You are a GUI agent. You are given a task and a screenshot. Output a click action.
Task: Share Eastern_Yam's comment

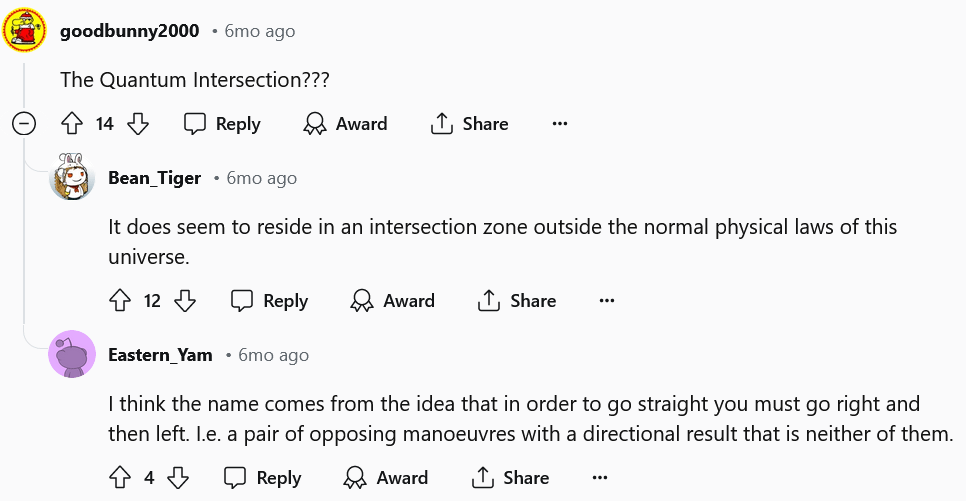pos(510,478)
